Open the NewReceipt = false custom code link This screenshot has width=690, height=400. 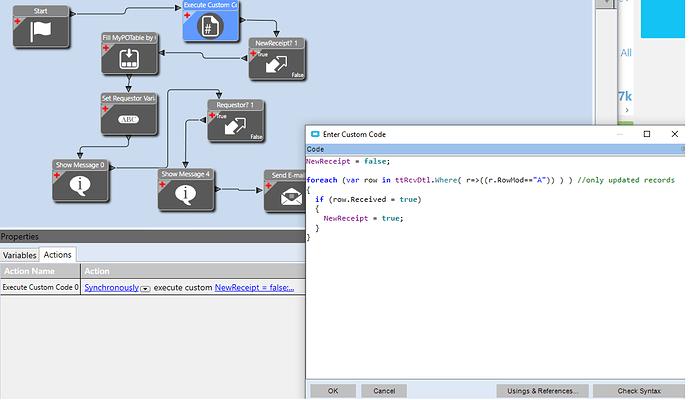click(254, 287)
